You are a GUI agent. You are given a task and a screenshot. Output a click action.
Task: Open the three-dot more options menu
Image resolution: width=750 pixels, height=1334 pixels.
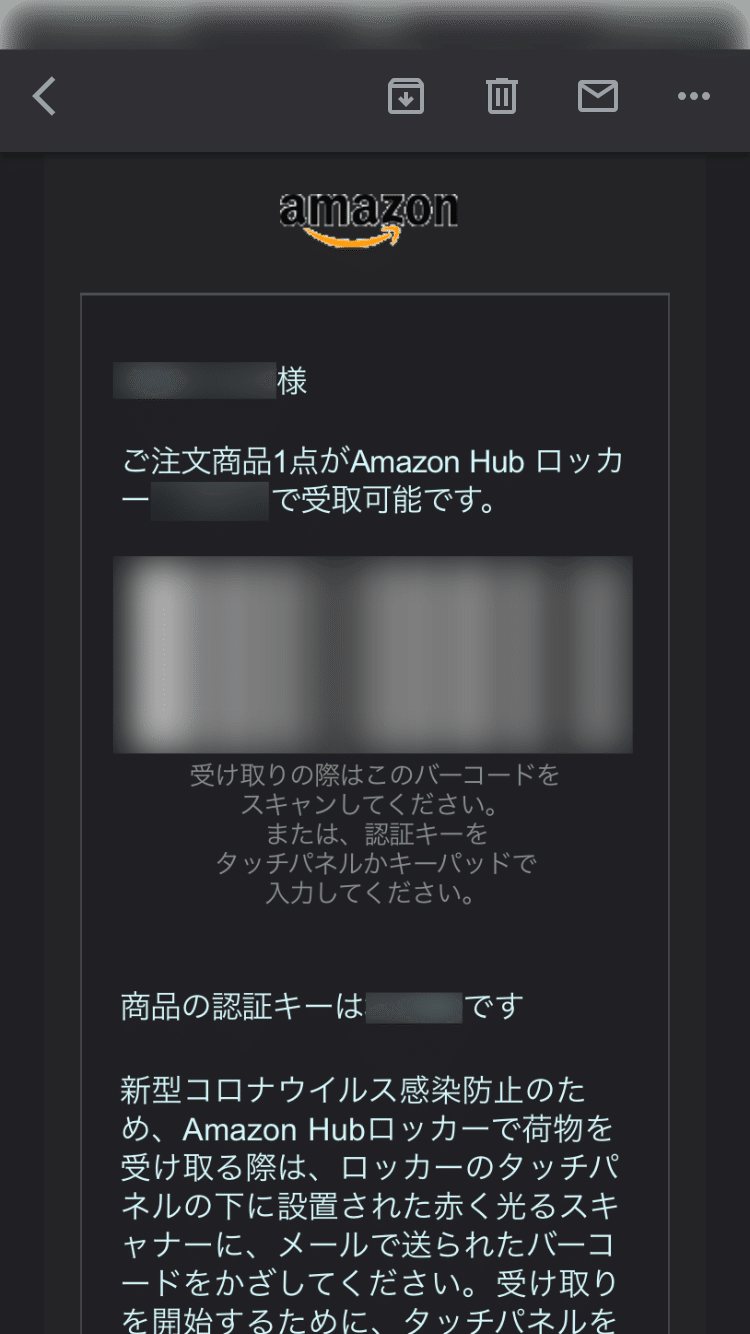point(693,97)
